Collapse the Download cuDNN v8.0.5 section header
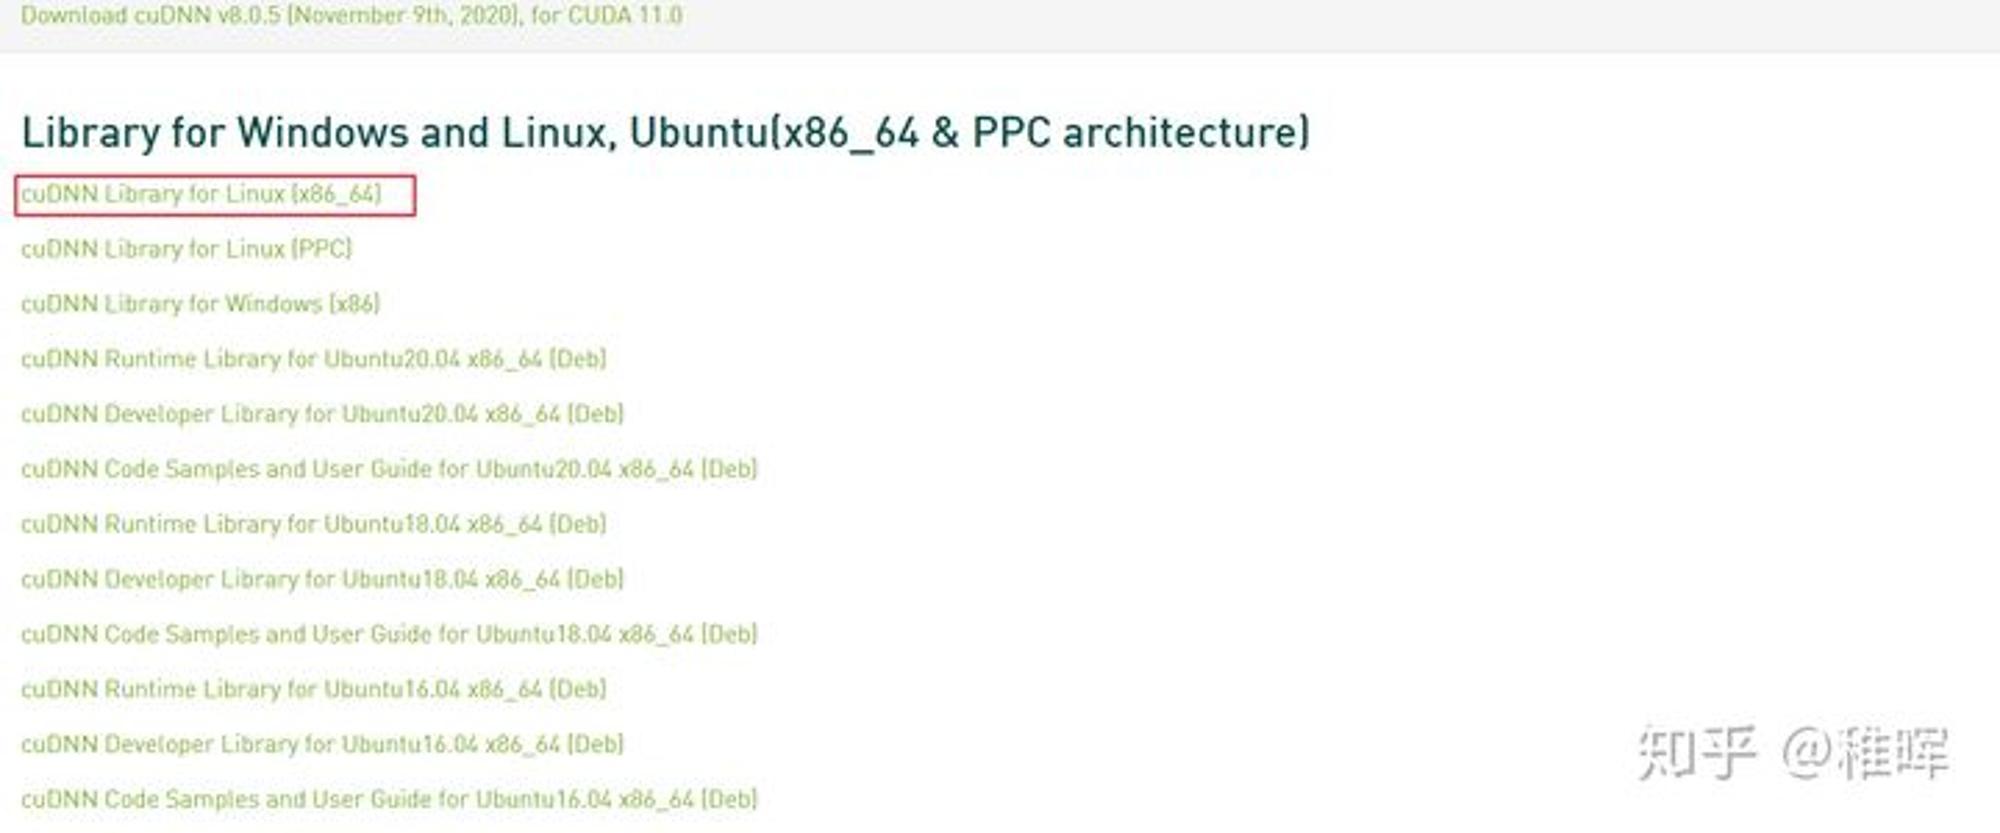The image size is (2000, 833). pos(351,16)
